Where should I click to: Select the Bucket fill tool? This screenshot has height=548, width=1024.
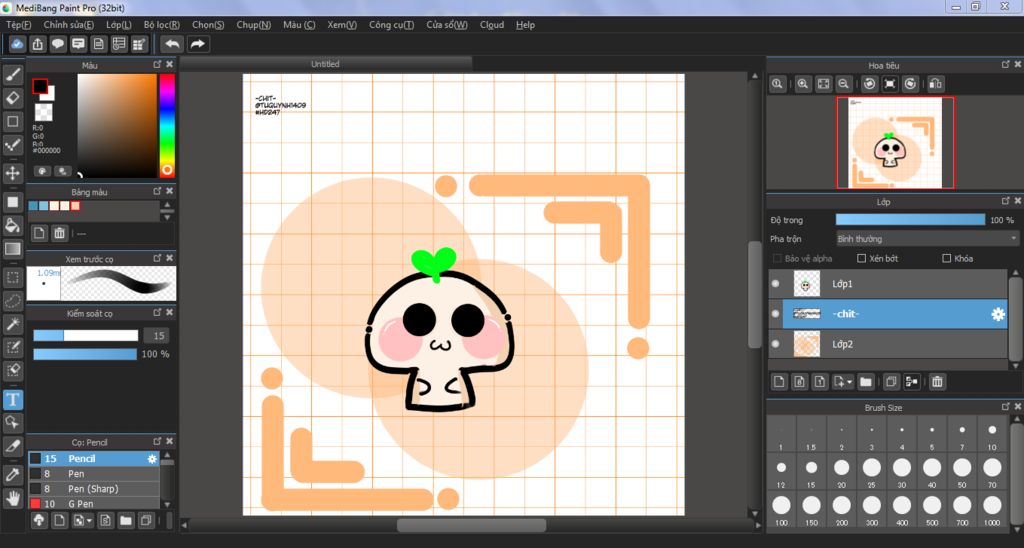point(12,225)
